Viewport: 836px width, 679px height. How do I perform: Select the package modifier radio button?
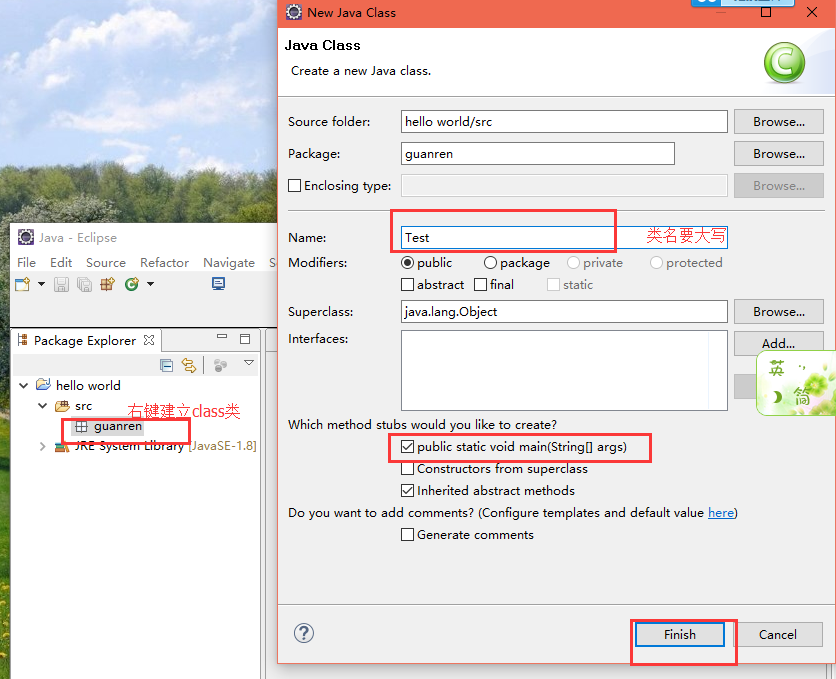[x=490, y=263]
